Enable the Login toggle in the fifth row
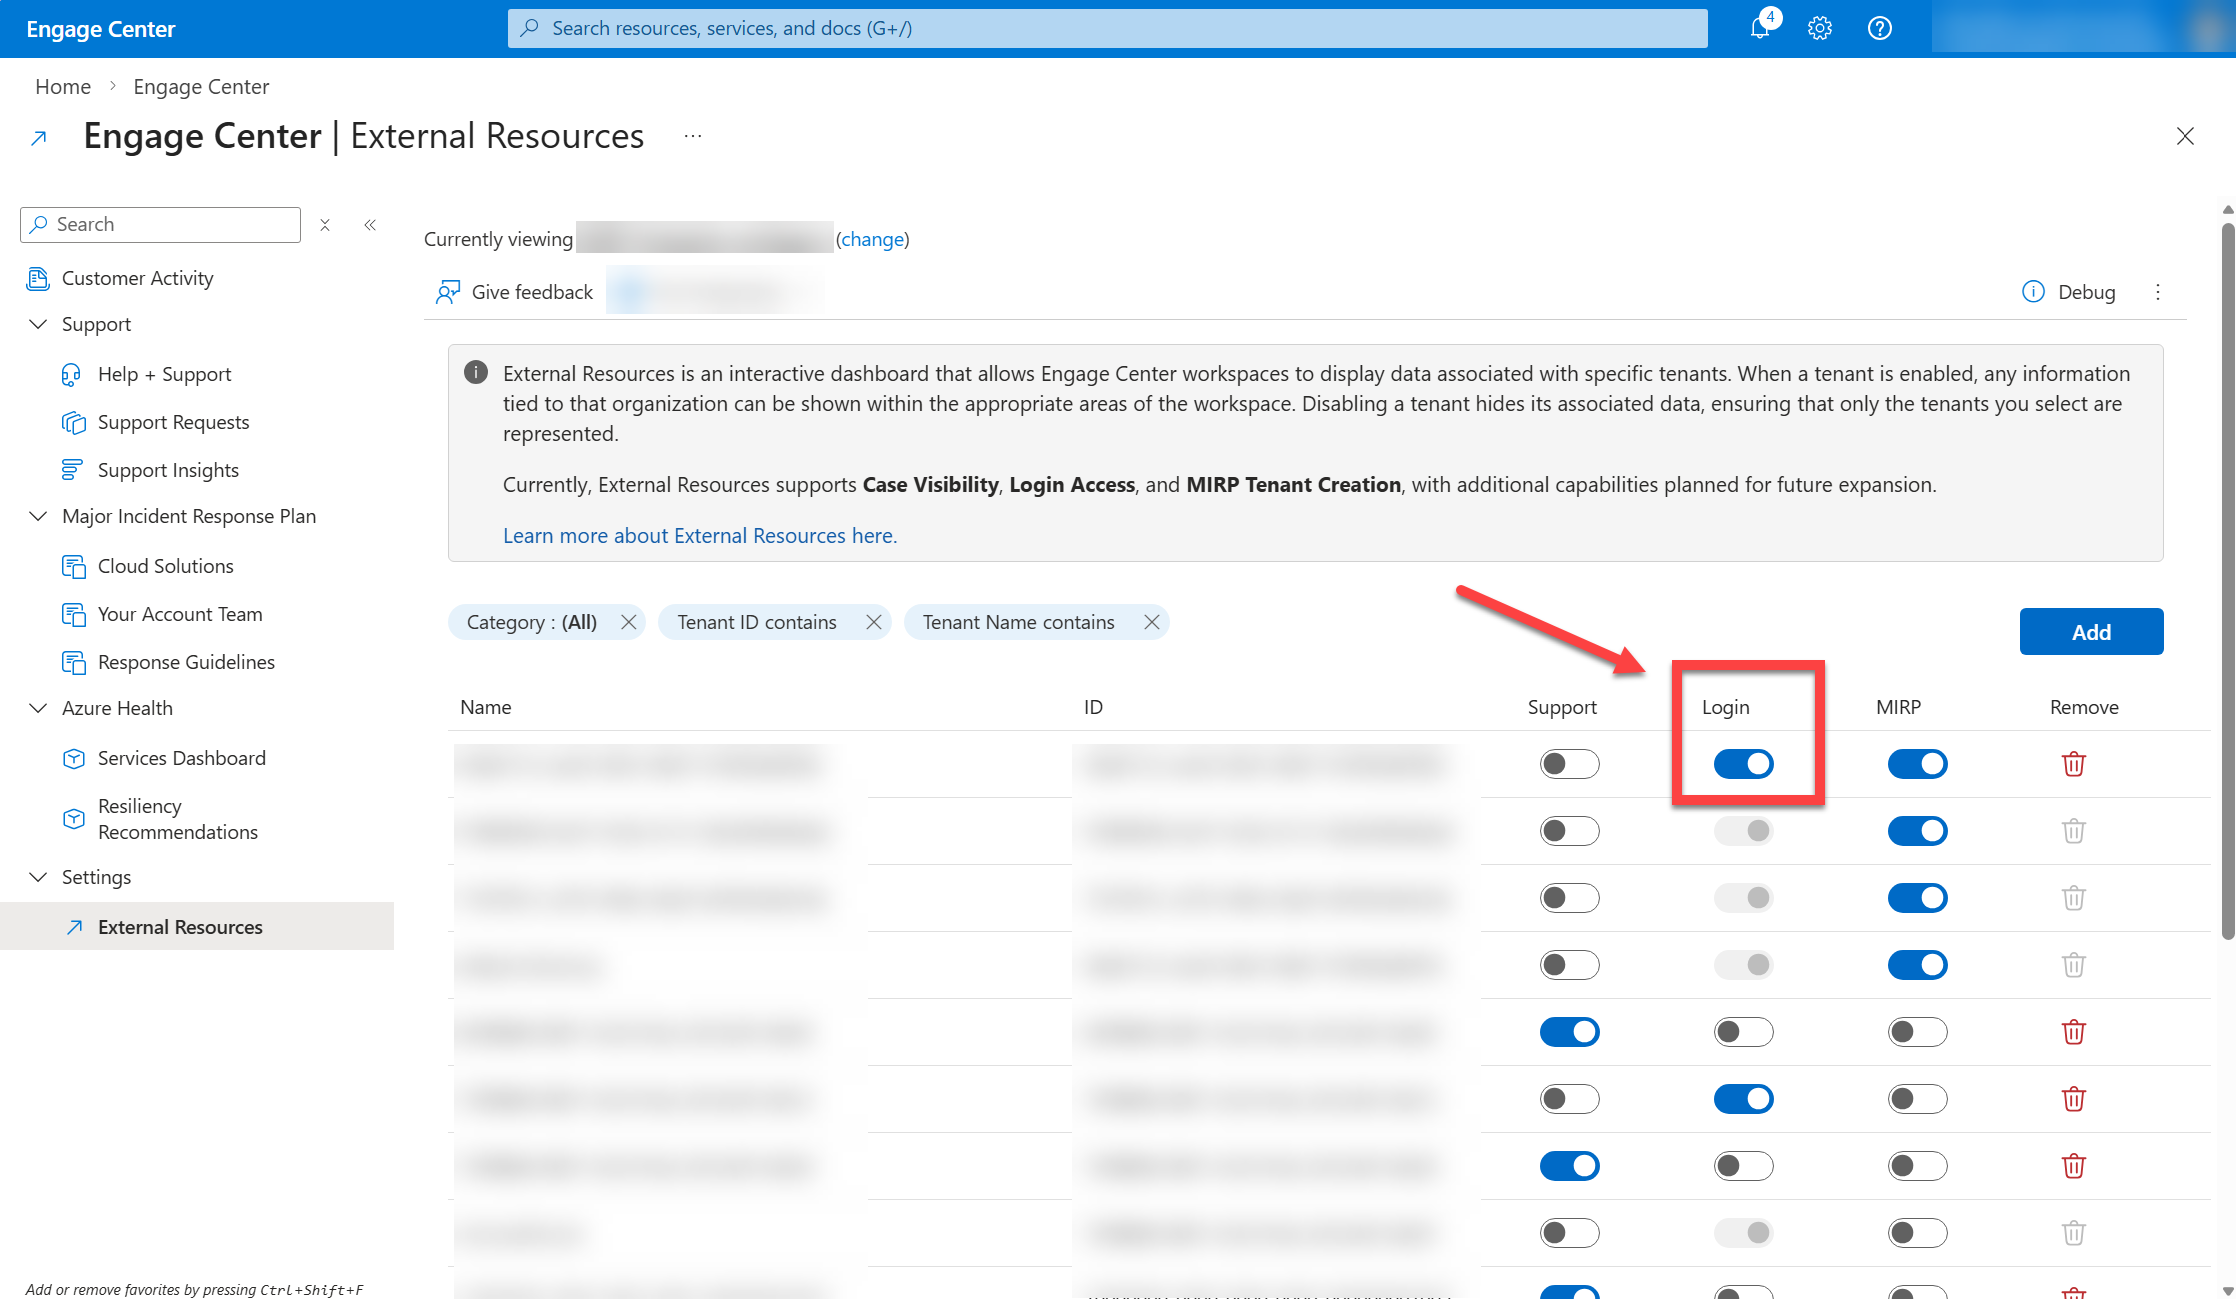Screen dimensions: 2236x1299 coord(1744,1032)
